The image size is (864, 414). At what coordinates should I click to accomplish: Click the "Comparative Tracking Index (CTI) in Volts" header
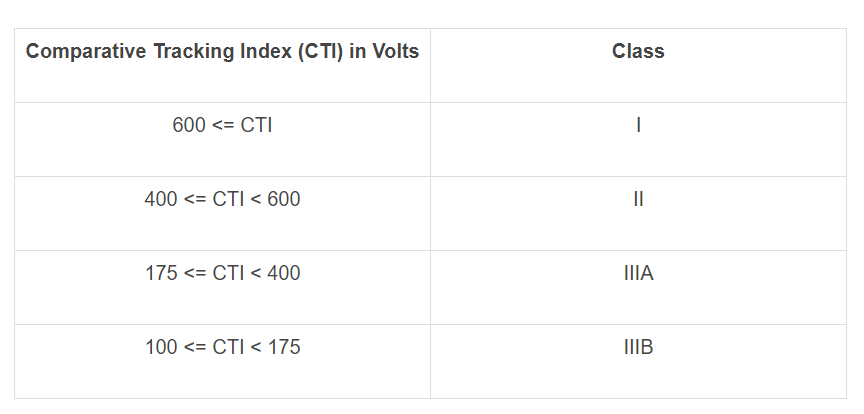click(222, 52)
